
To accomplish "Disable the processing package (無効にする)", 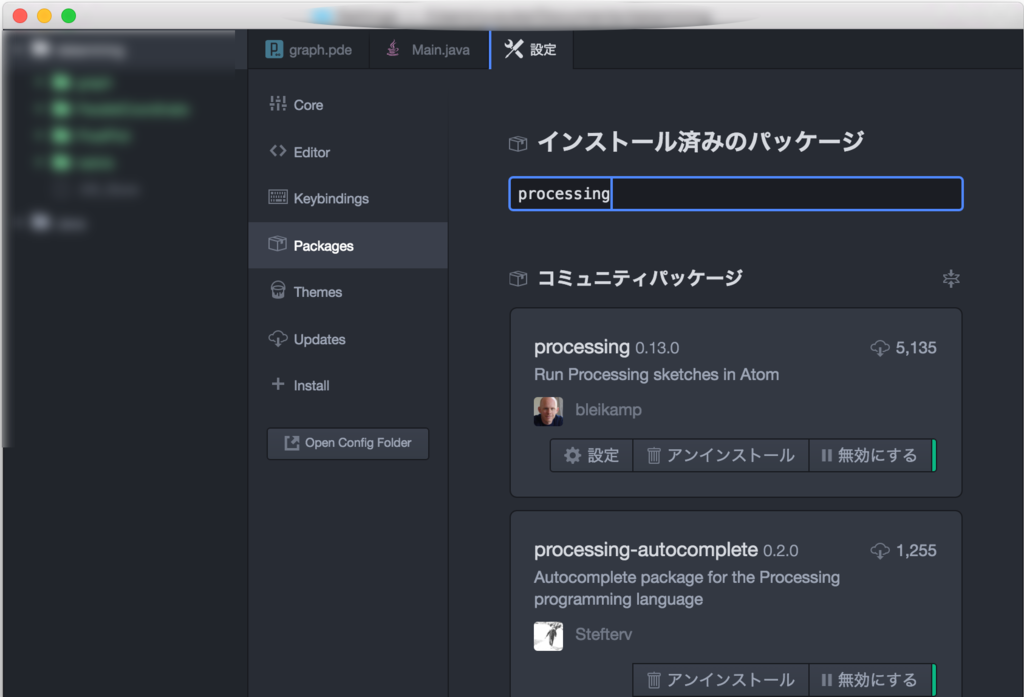I will coord(871,455).
